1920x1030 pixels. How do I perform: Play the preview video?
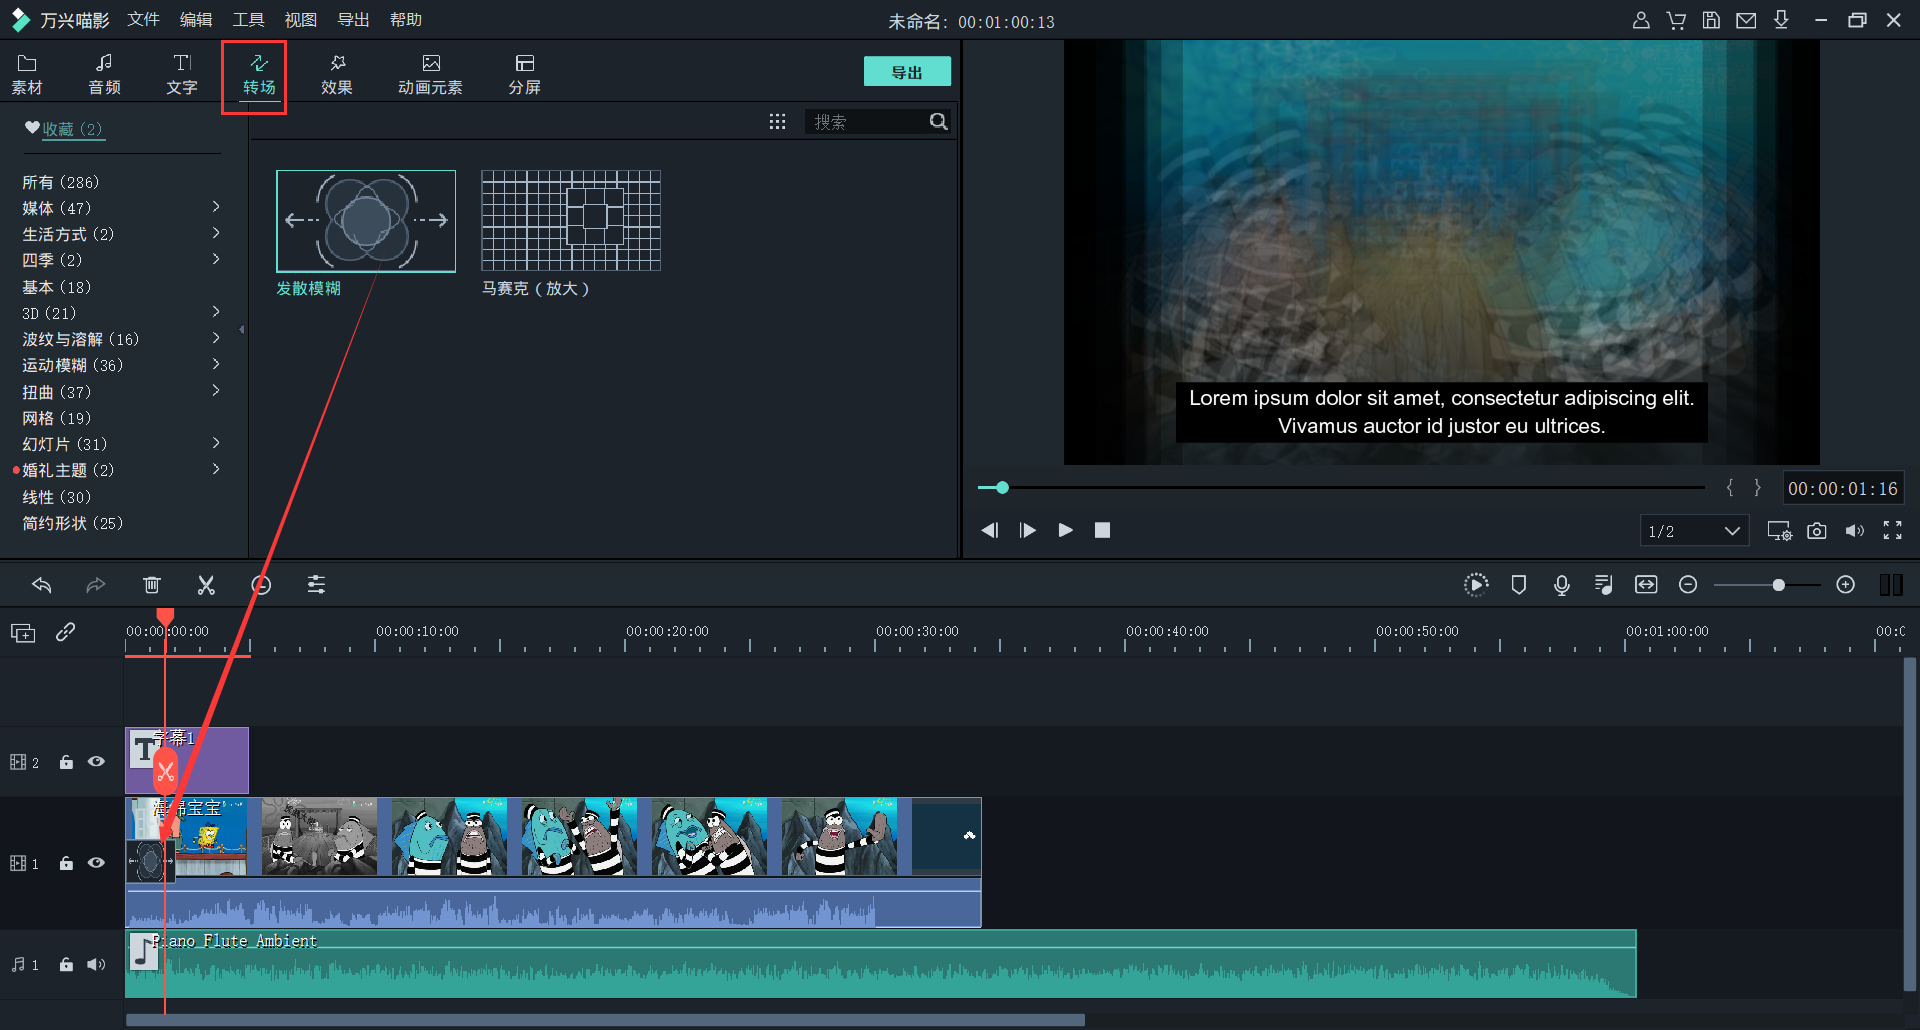[x=1065, y=530]
